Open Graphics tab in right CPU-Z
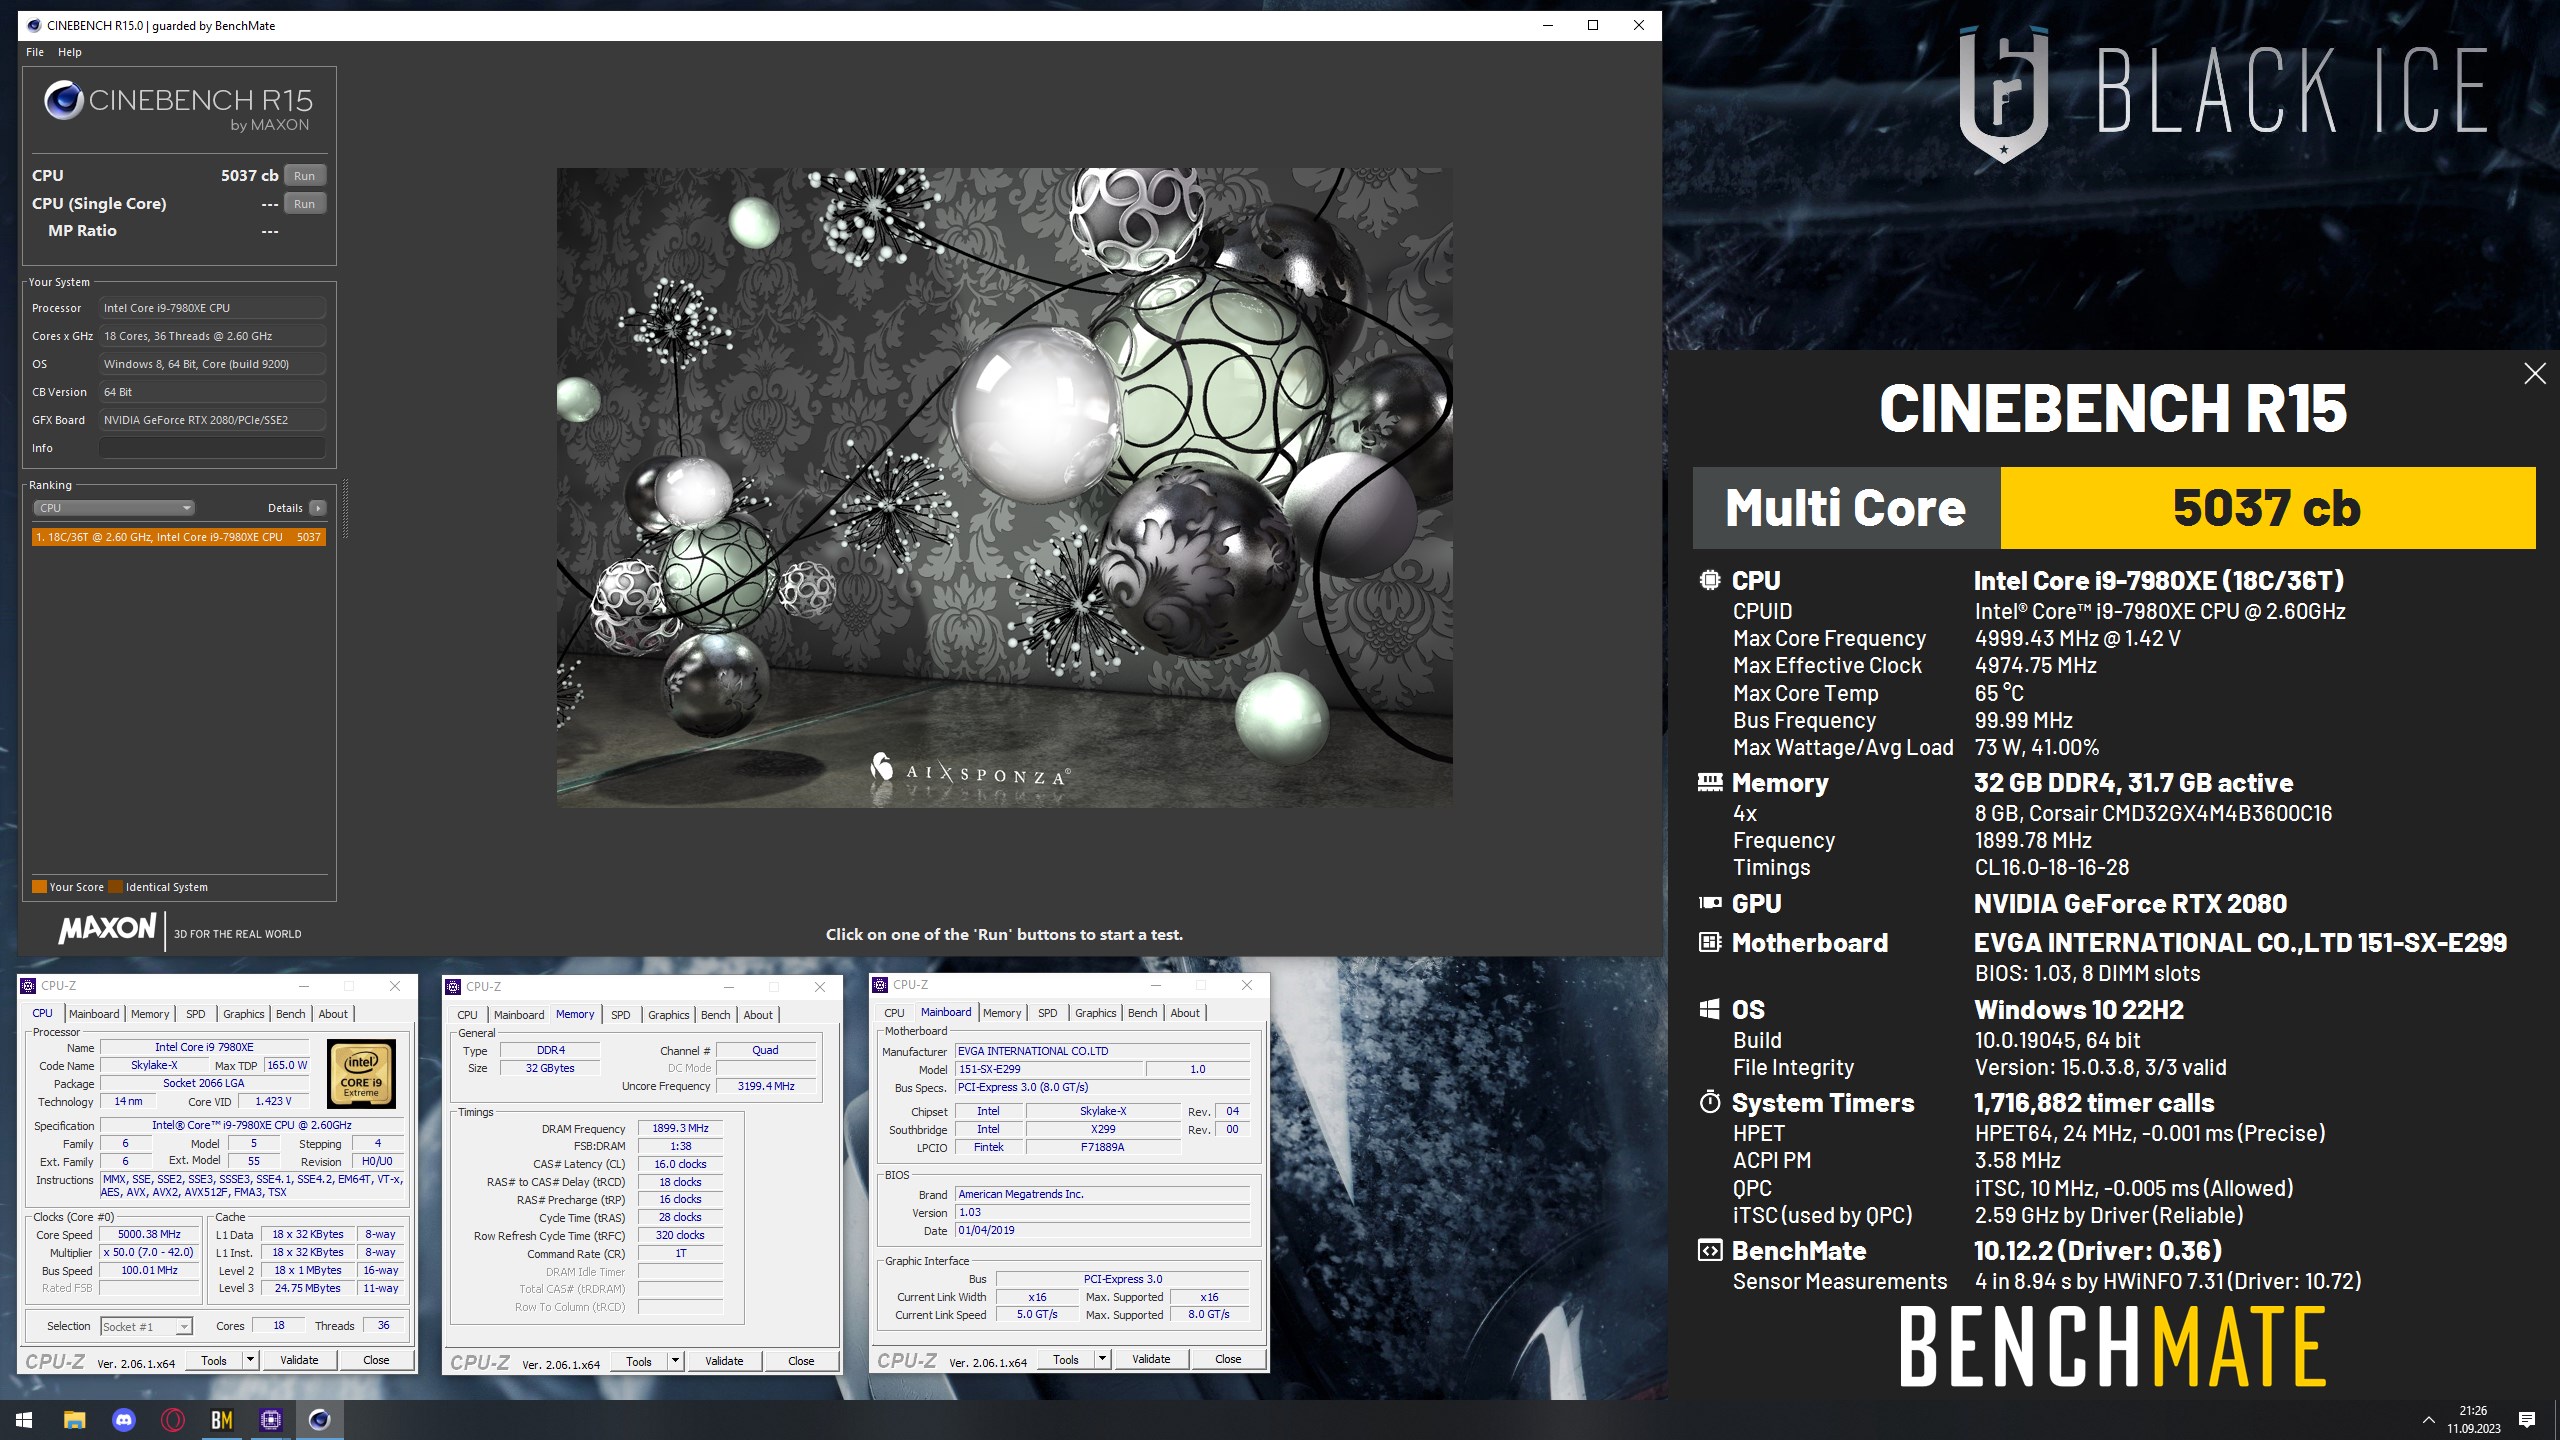 [1095, 1013]
